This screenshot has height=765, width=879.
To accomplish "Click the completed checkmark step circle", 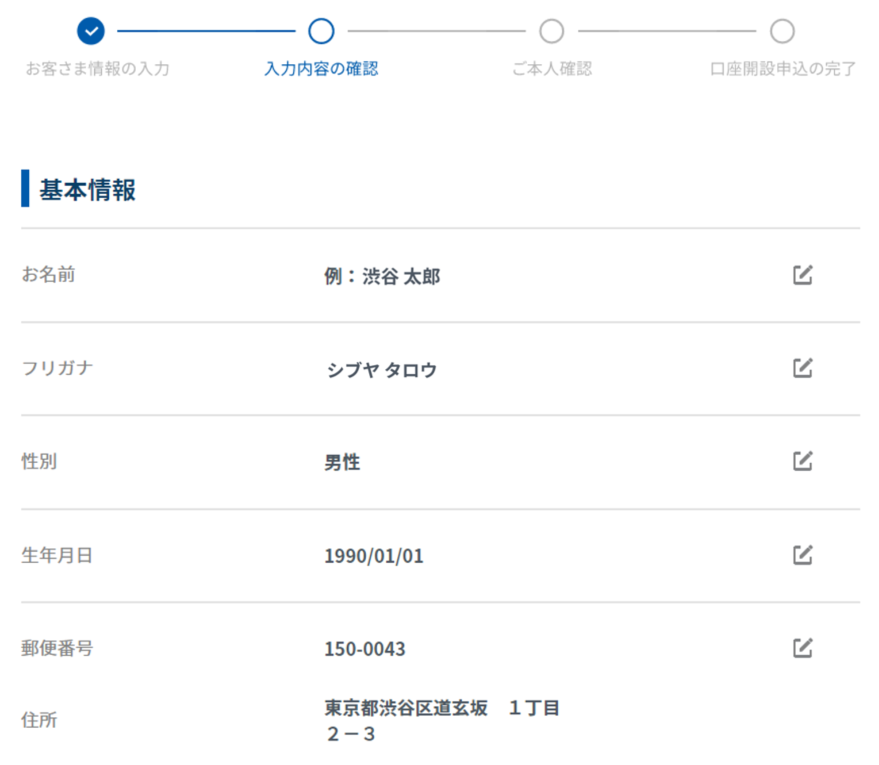I will [x=91, y=31].
